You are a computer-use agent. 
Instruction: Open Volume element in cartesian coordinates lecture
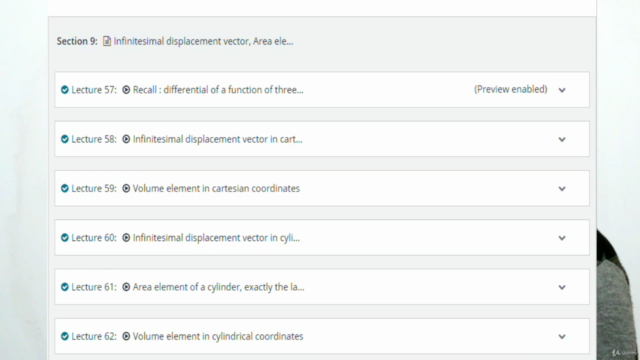click(216, 189)
